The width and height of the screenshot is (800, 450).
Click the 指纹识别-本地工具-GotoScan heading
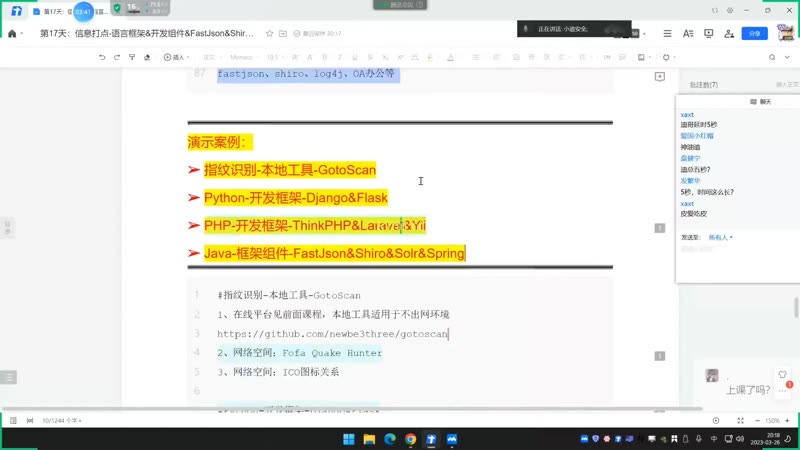tap(290, 170)
